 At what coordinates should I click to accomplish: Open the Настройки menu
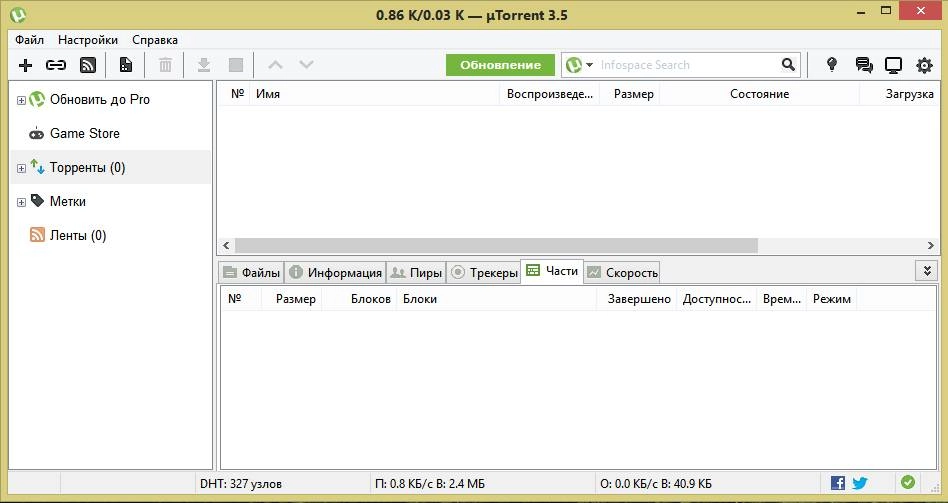(88, 40)
